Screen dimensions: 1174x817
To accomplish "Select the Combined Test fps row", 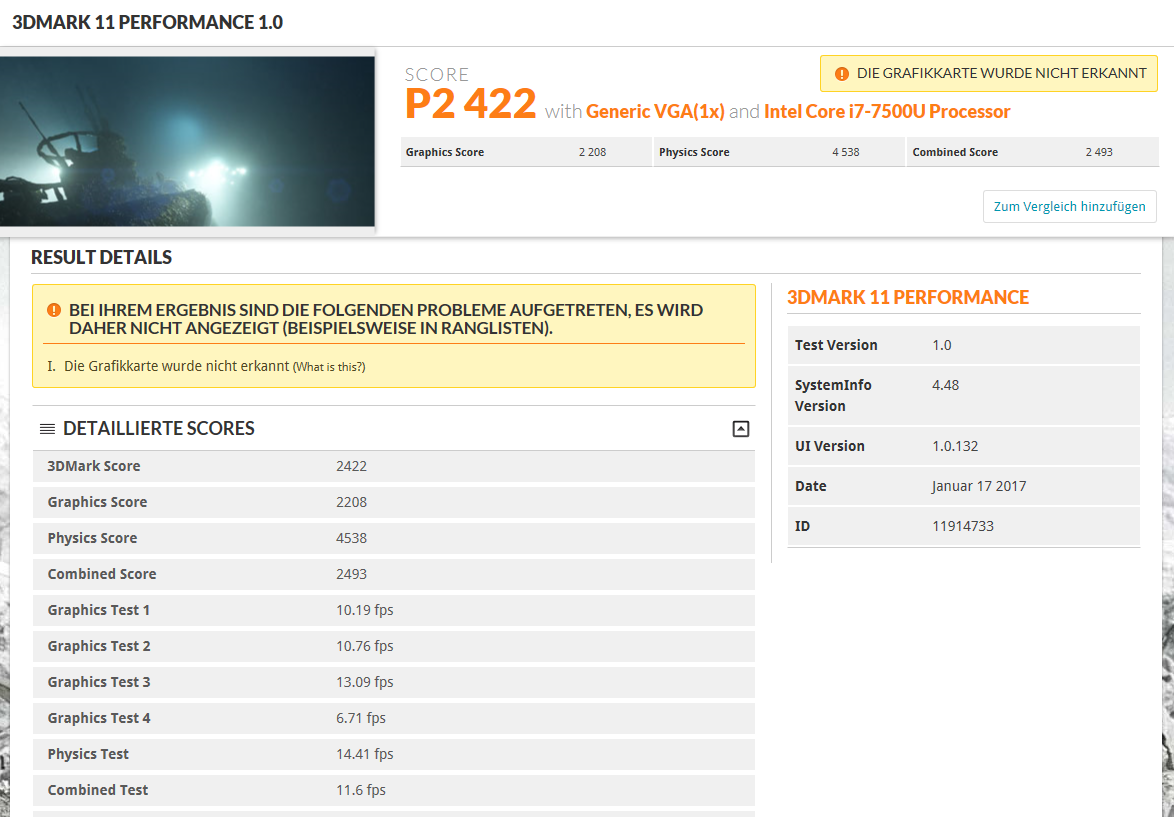I will (x=393, y=790).
